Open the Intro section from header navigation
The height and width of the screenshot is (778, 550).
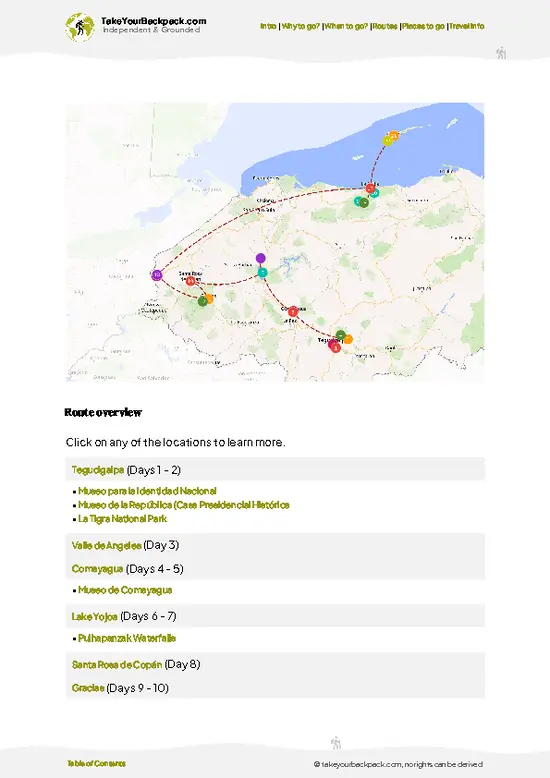pyautogui.click(x=268, y=26)
